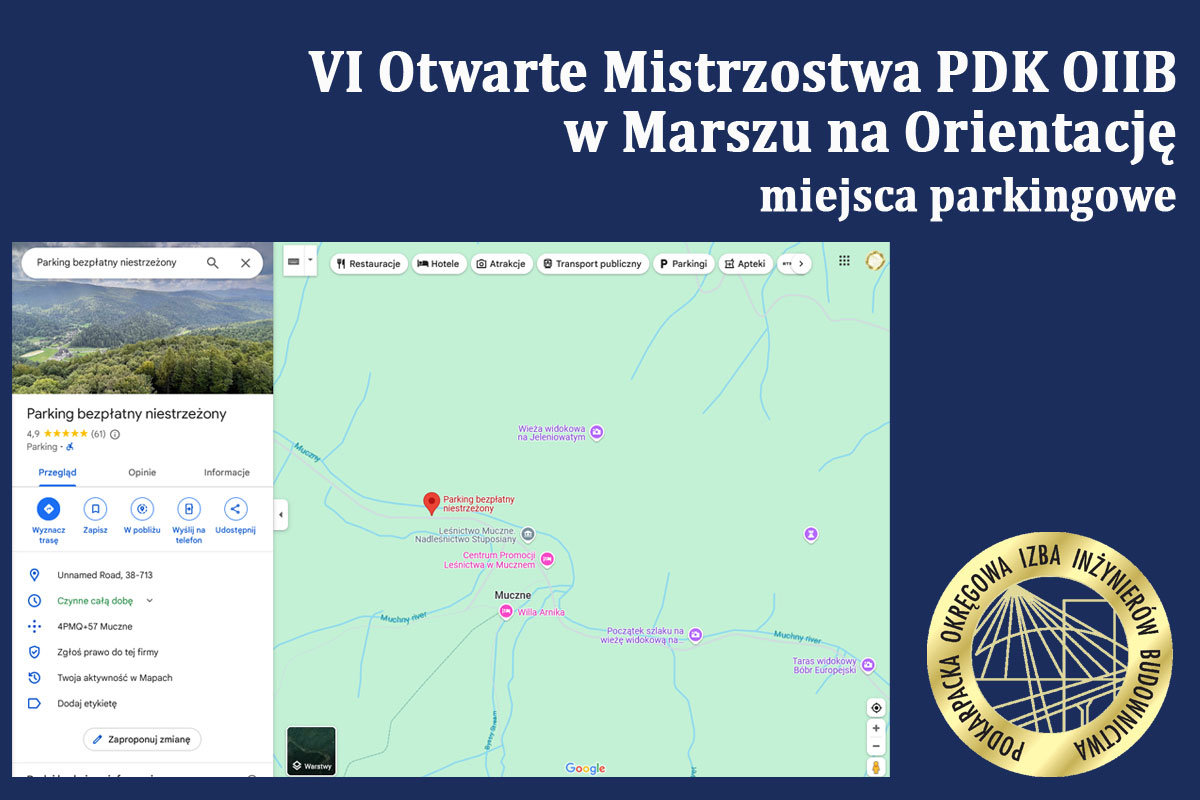Select the 'Transport publiczny' filter chip
This screenshot has height=800, width=1200.
pyautogui.click(x=593, y=264)
